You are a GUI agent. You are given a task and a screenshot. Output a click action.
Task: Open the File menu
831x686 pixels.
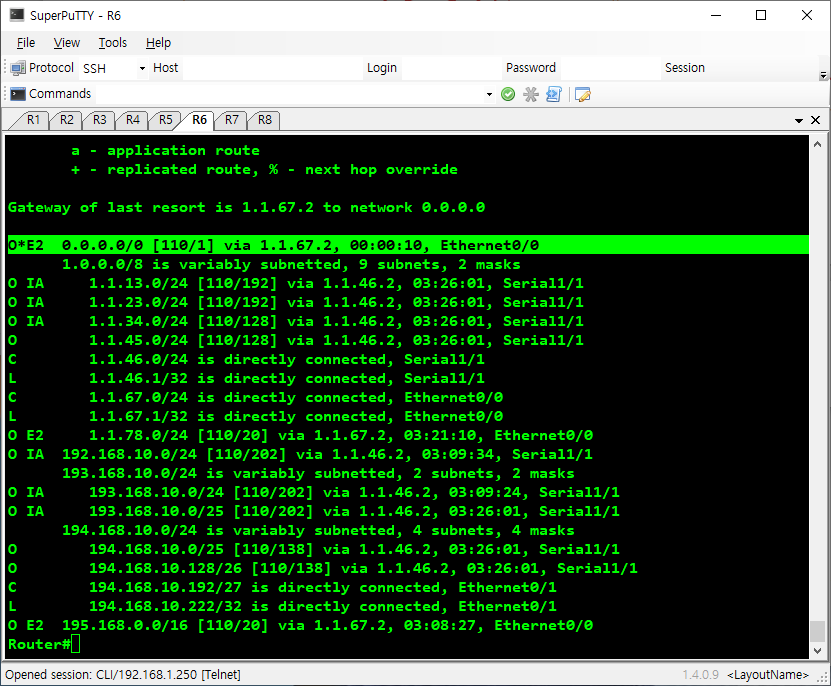(x=26, y=42)
